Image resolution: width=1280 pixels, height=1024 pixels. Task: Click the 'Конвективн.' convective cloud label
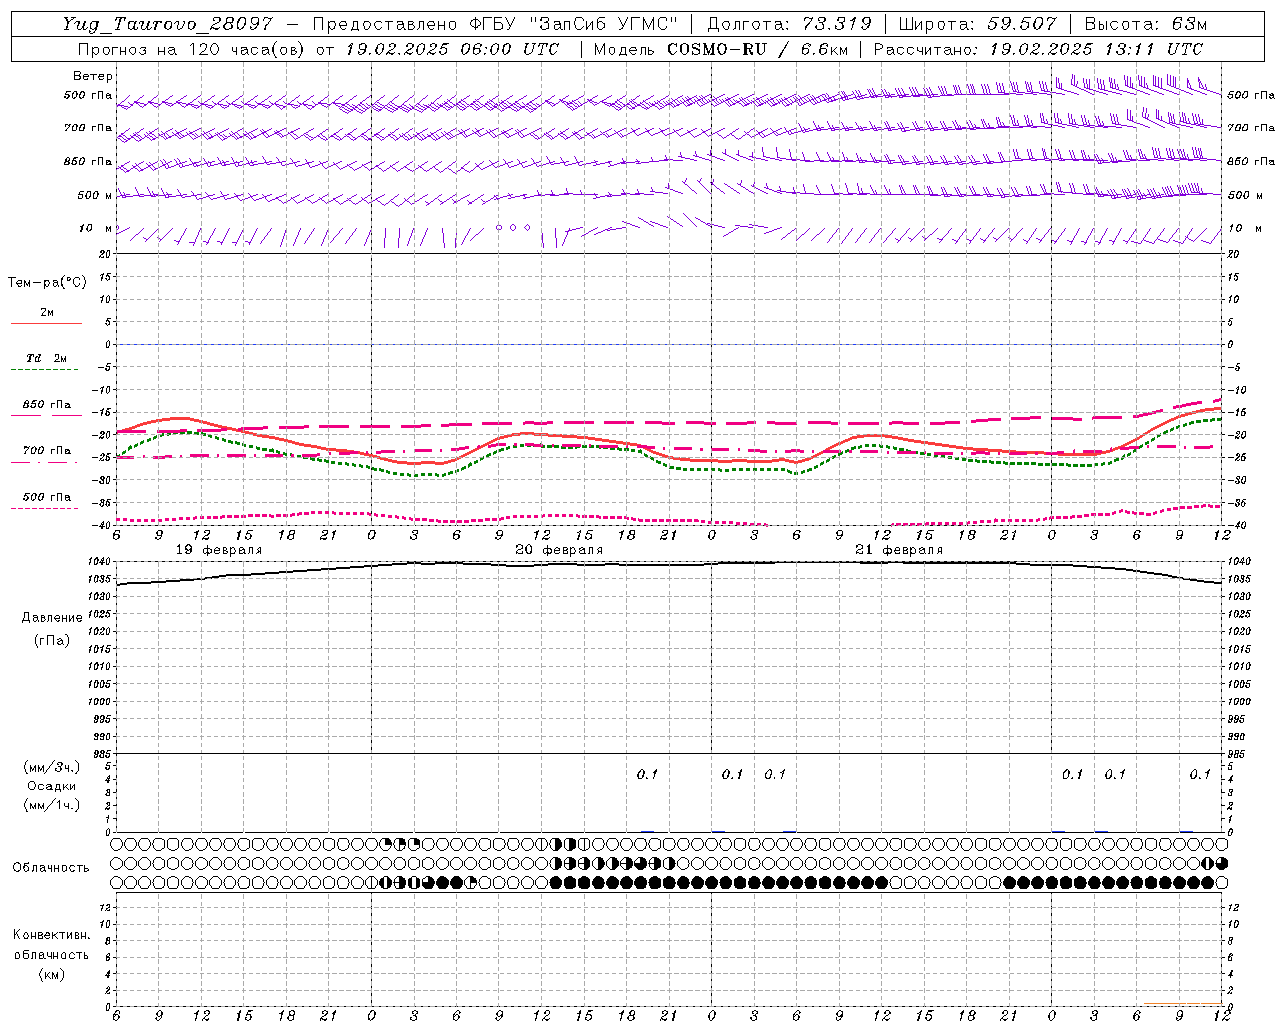(52, 935)
